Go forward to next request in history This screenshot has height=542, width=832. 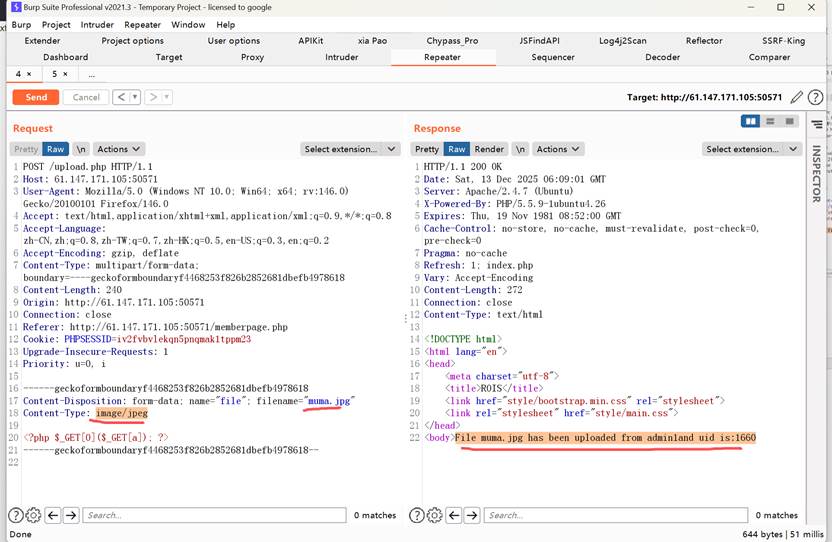[153, 97]
